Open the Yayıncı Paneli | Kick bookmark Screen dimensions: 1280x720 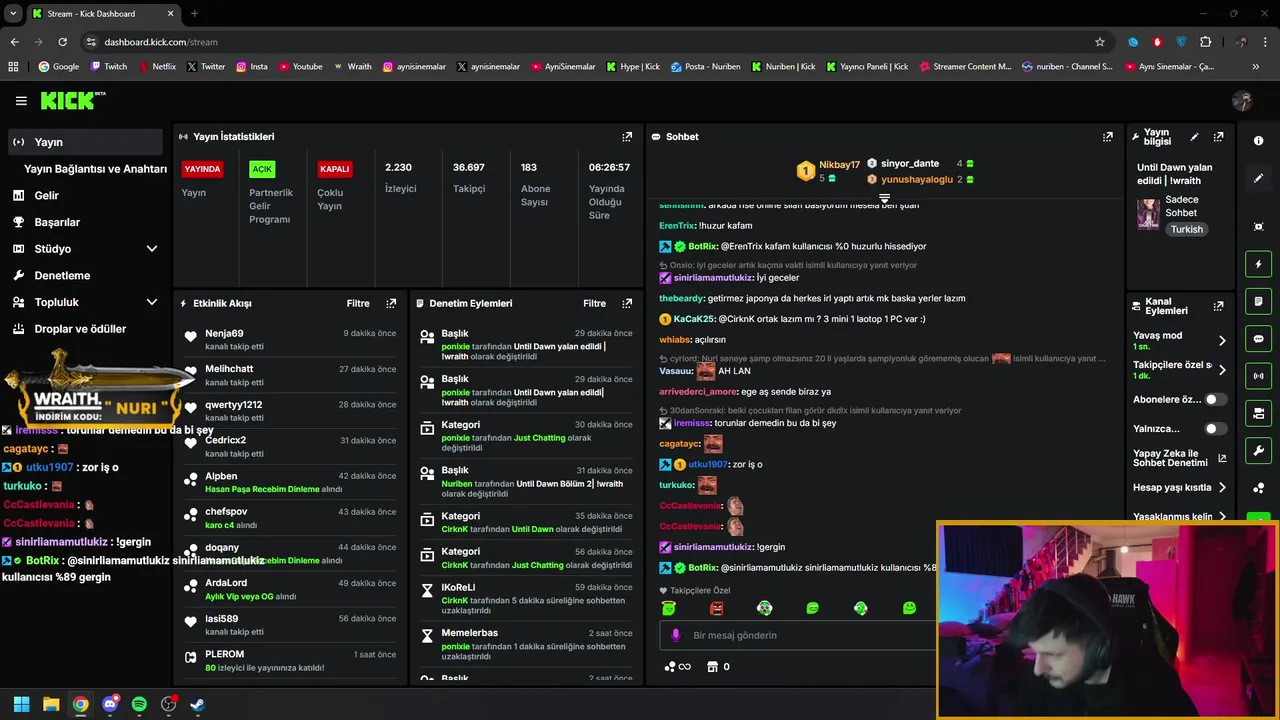click(x=866, y=67)
